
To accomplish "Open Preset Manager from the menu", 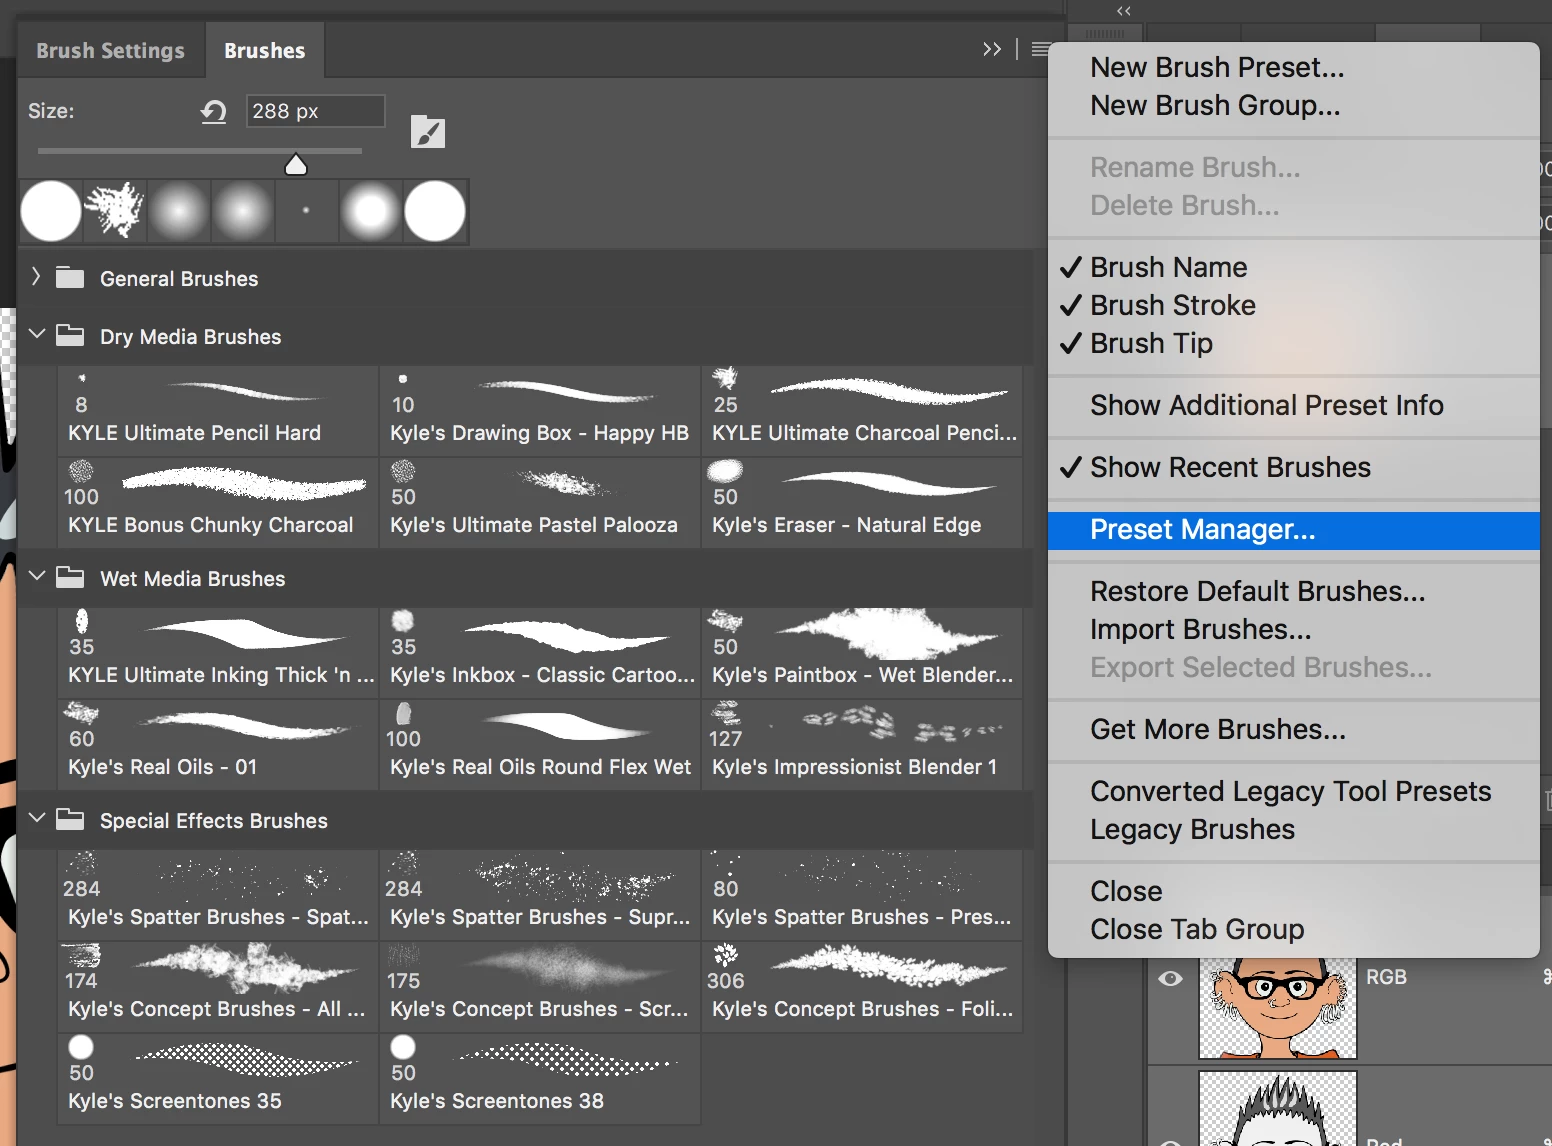I will 1294,530.
